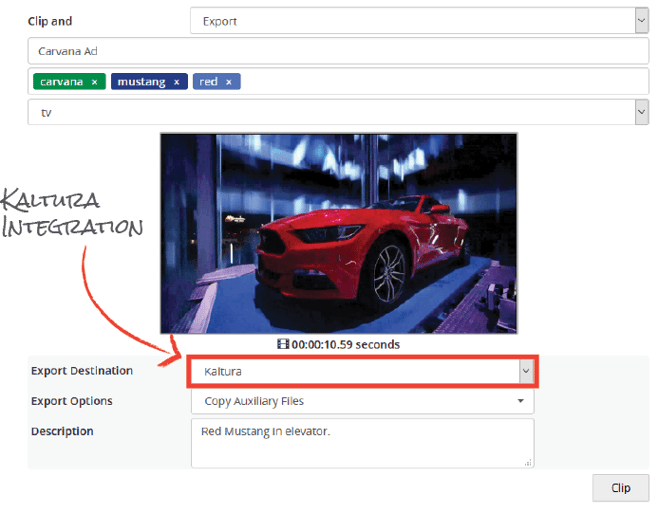Screen dimensions: 658x513
Task: Click the film strip icon beside duration
Action: [x=283, y=344]
